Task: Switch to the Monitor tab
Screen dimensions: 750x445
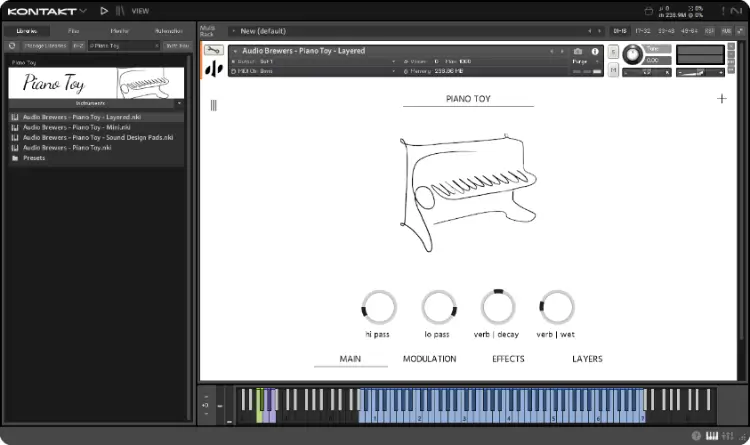Action: click(x=120, y=31)
